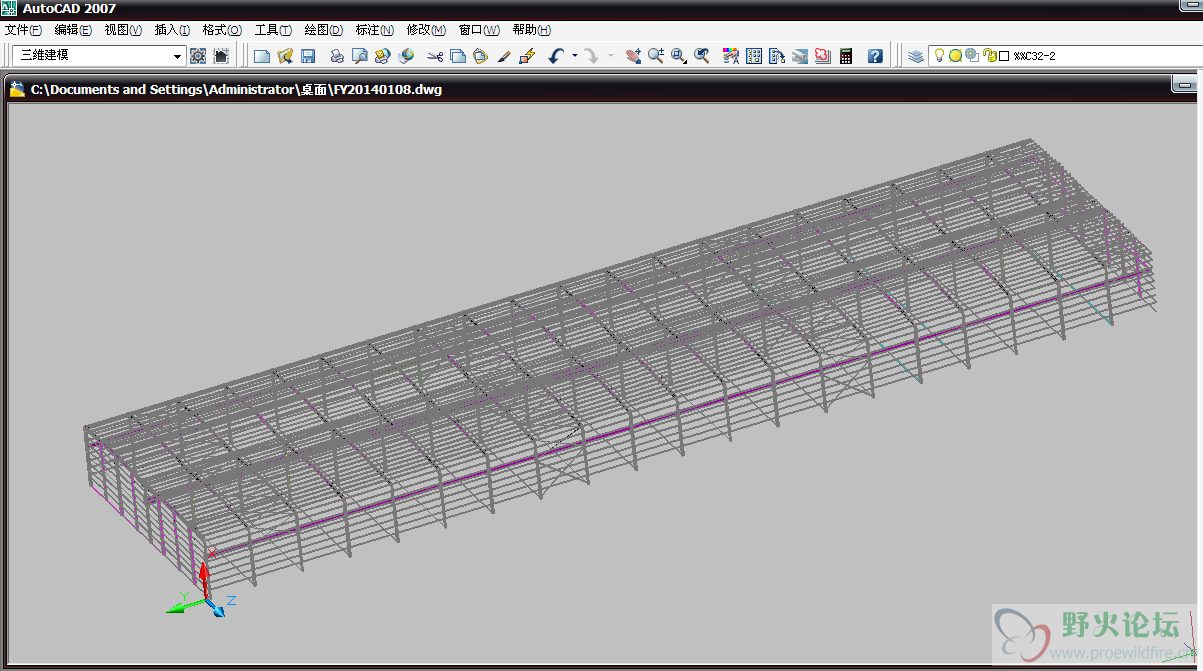Paste from clipboard icon
Screen dimensions: 1203x671
pyautogui.click(x=481, y=56)
